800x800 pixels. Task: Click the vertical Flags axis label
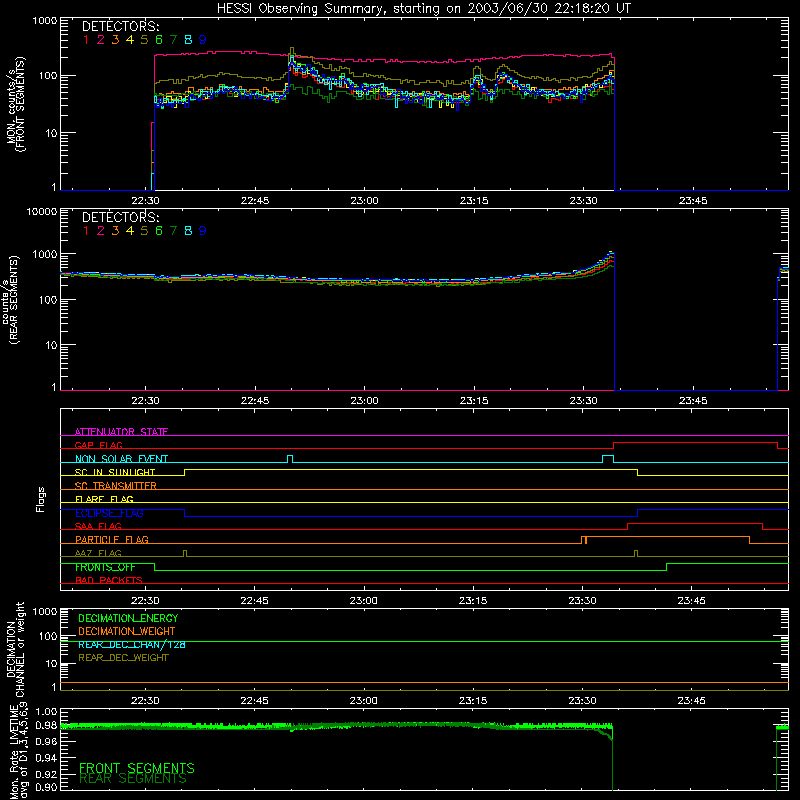click(x=41, y=499)
